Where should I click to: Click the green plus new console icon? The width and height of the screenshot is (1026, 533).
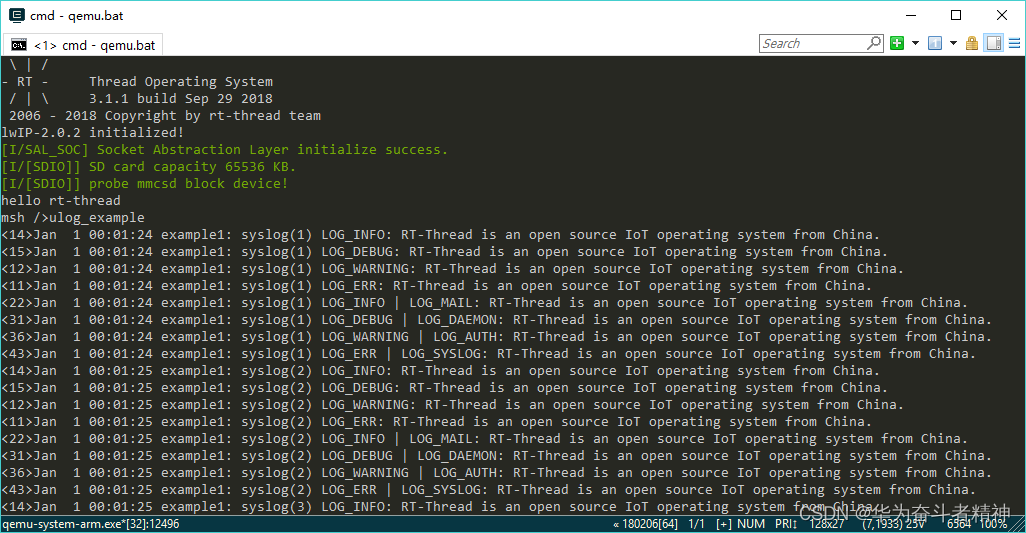pyautogui.click(x=897, y=43)
